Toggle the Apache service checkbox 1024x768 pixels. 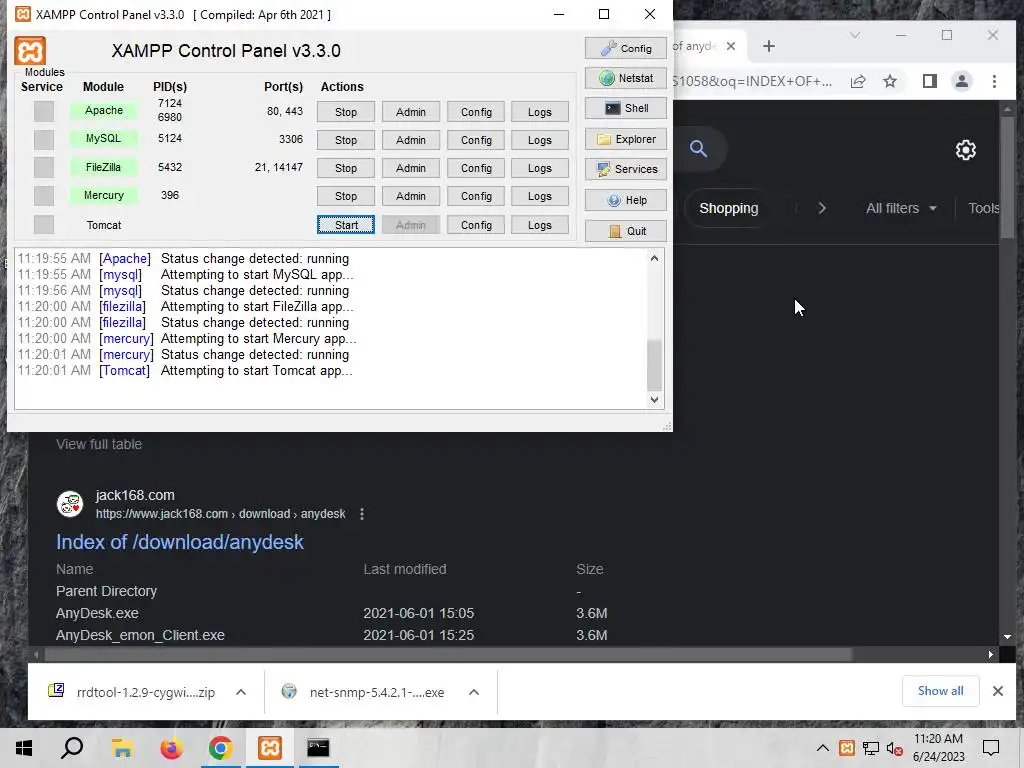tap(44, 111)
